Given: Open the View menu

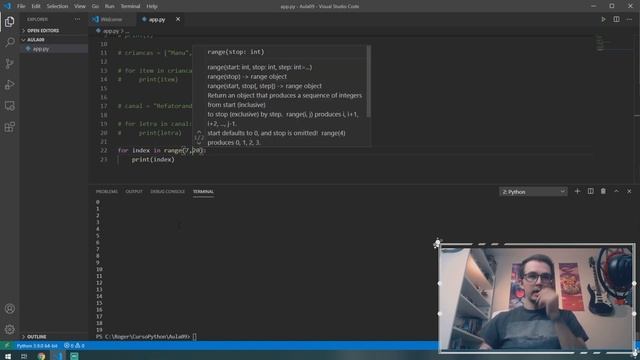Looking at the screenshot, I should click(x=80, y=6).
